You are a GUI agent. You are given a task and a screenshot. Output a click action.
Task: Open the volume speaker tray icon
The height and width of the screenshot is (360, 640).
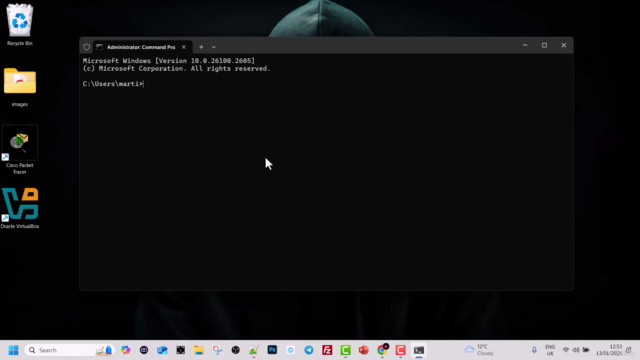(x=576, y=350)
